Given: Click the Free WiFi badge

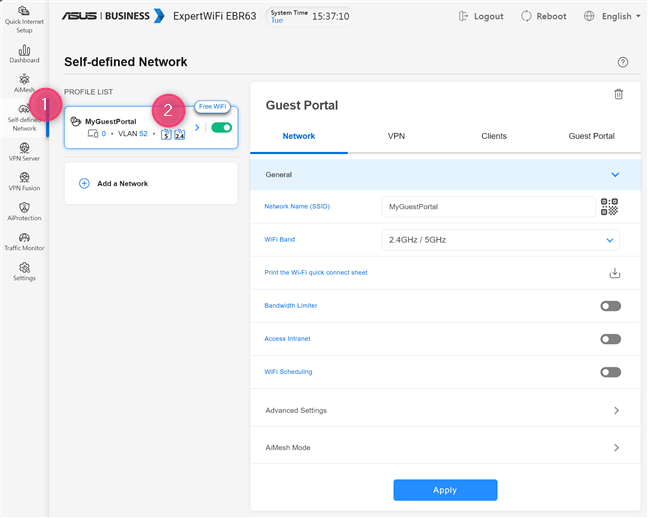Looking at the screenshot, I should tap(212, 107).
